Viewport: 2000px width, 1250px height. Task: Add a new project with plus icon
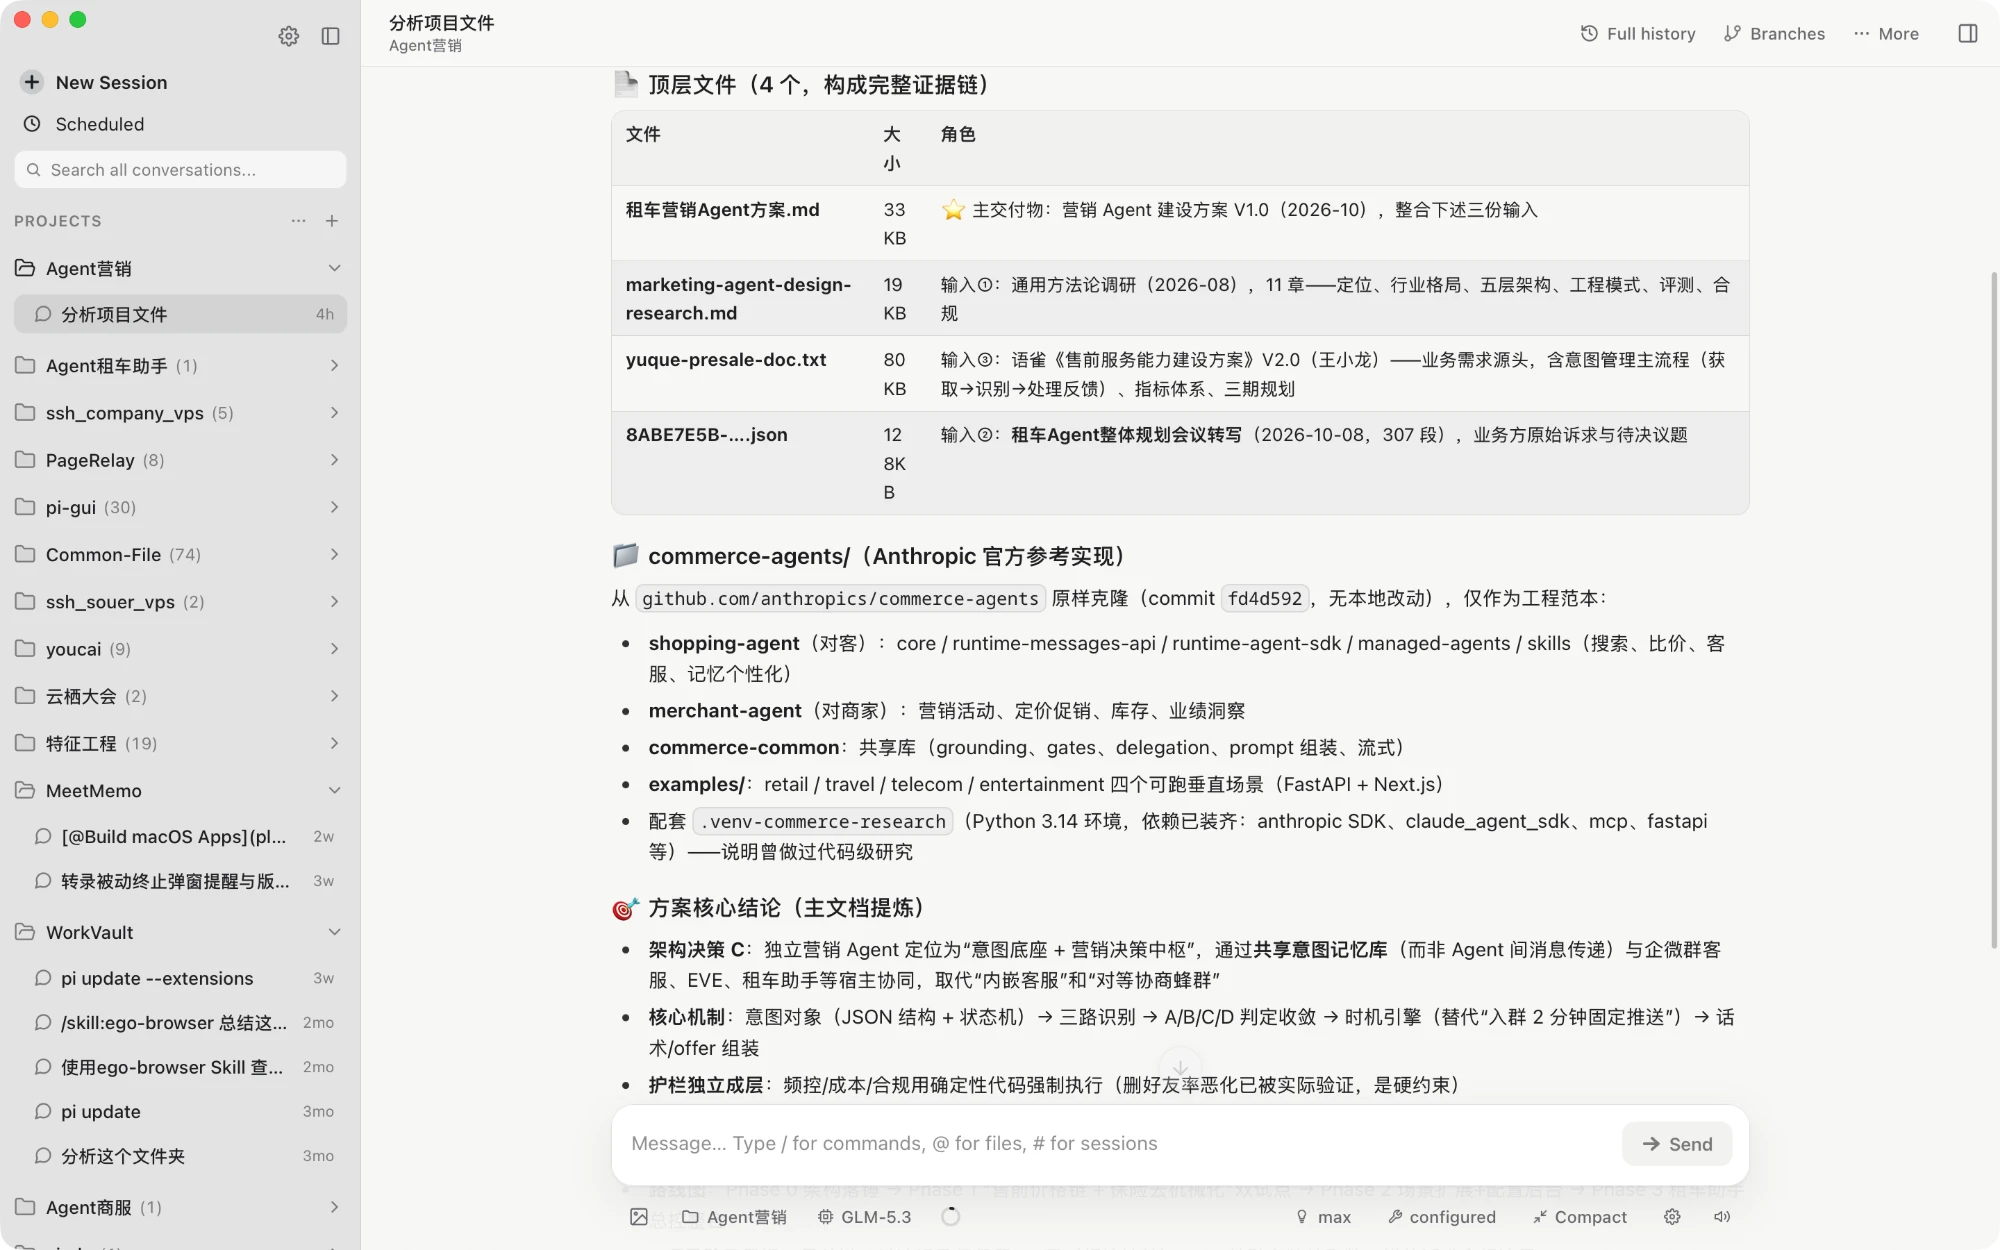pyautogui.click(x=332, y=221)
